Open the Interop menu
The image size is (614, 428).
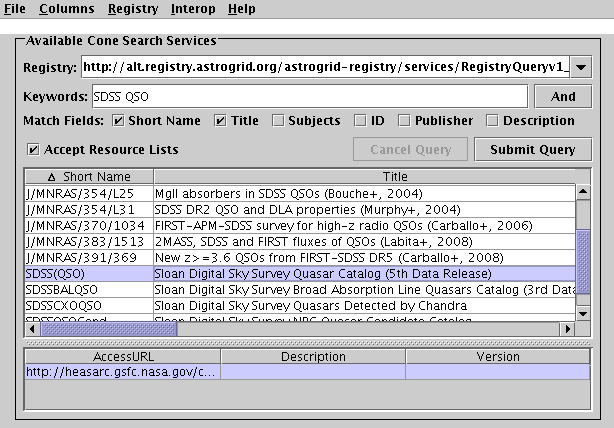click(193, 9)
